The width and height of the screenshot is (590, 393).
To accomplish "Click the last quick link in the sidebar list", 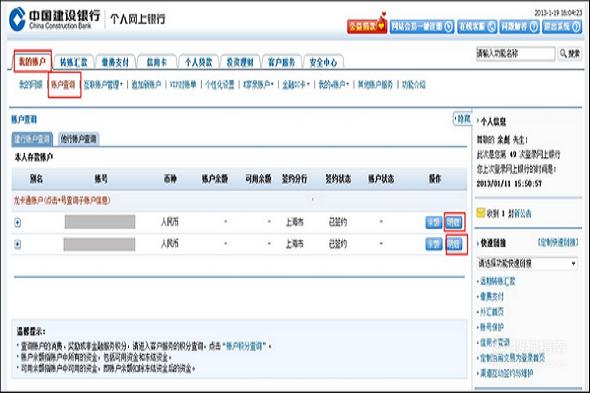I will click(506, 373).
